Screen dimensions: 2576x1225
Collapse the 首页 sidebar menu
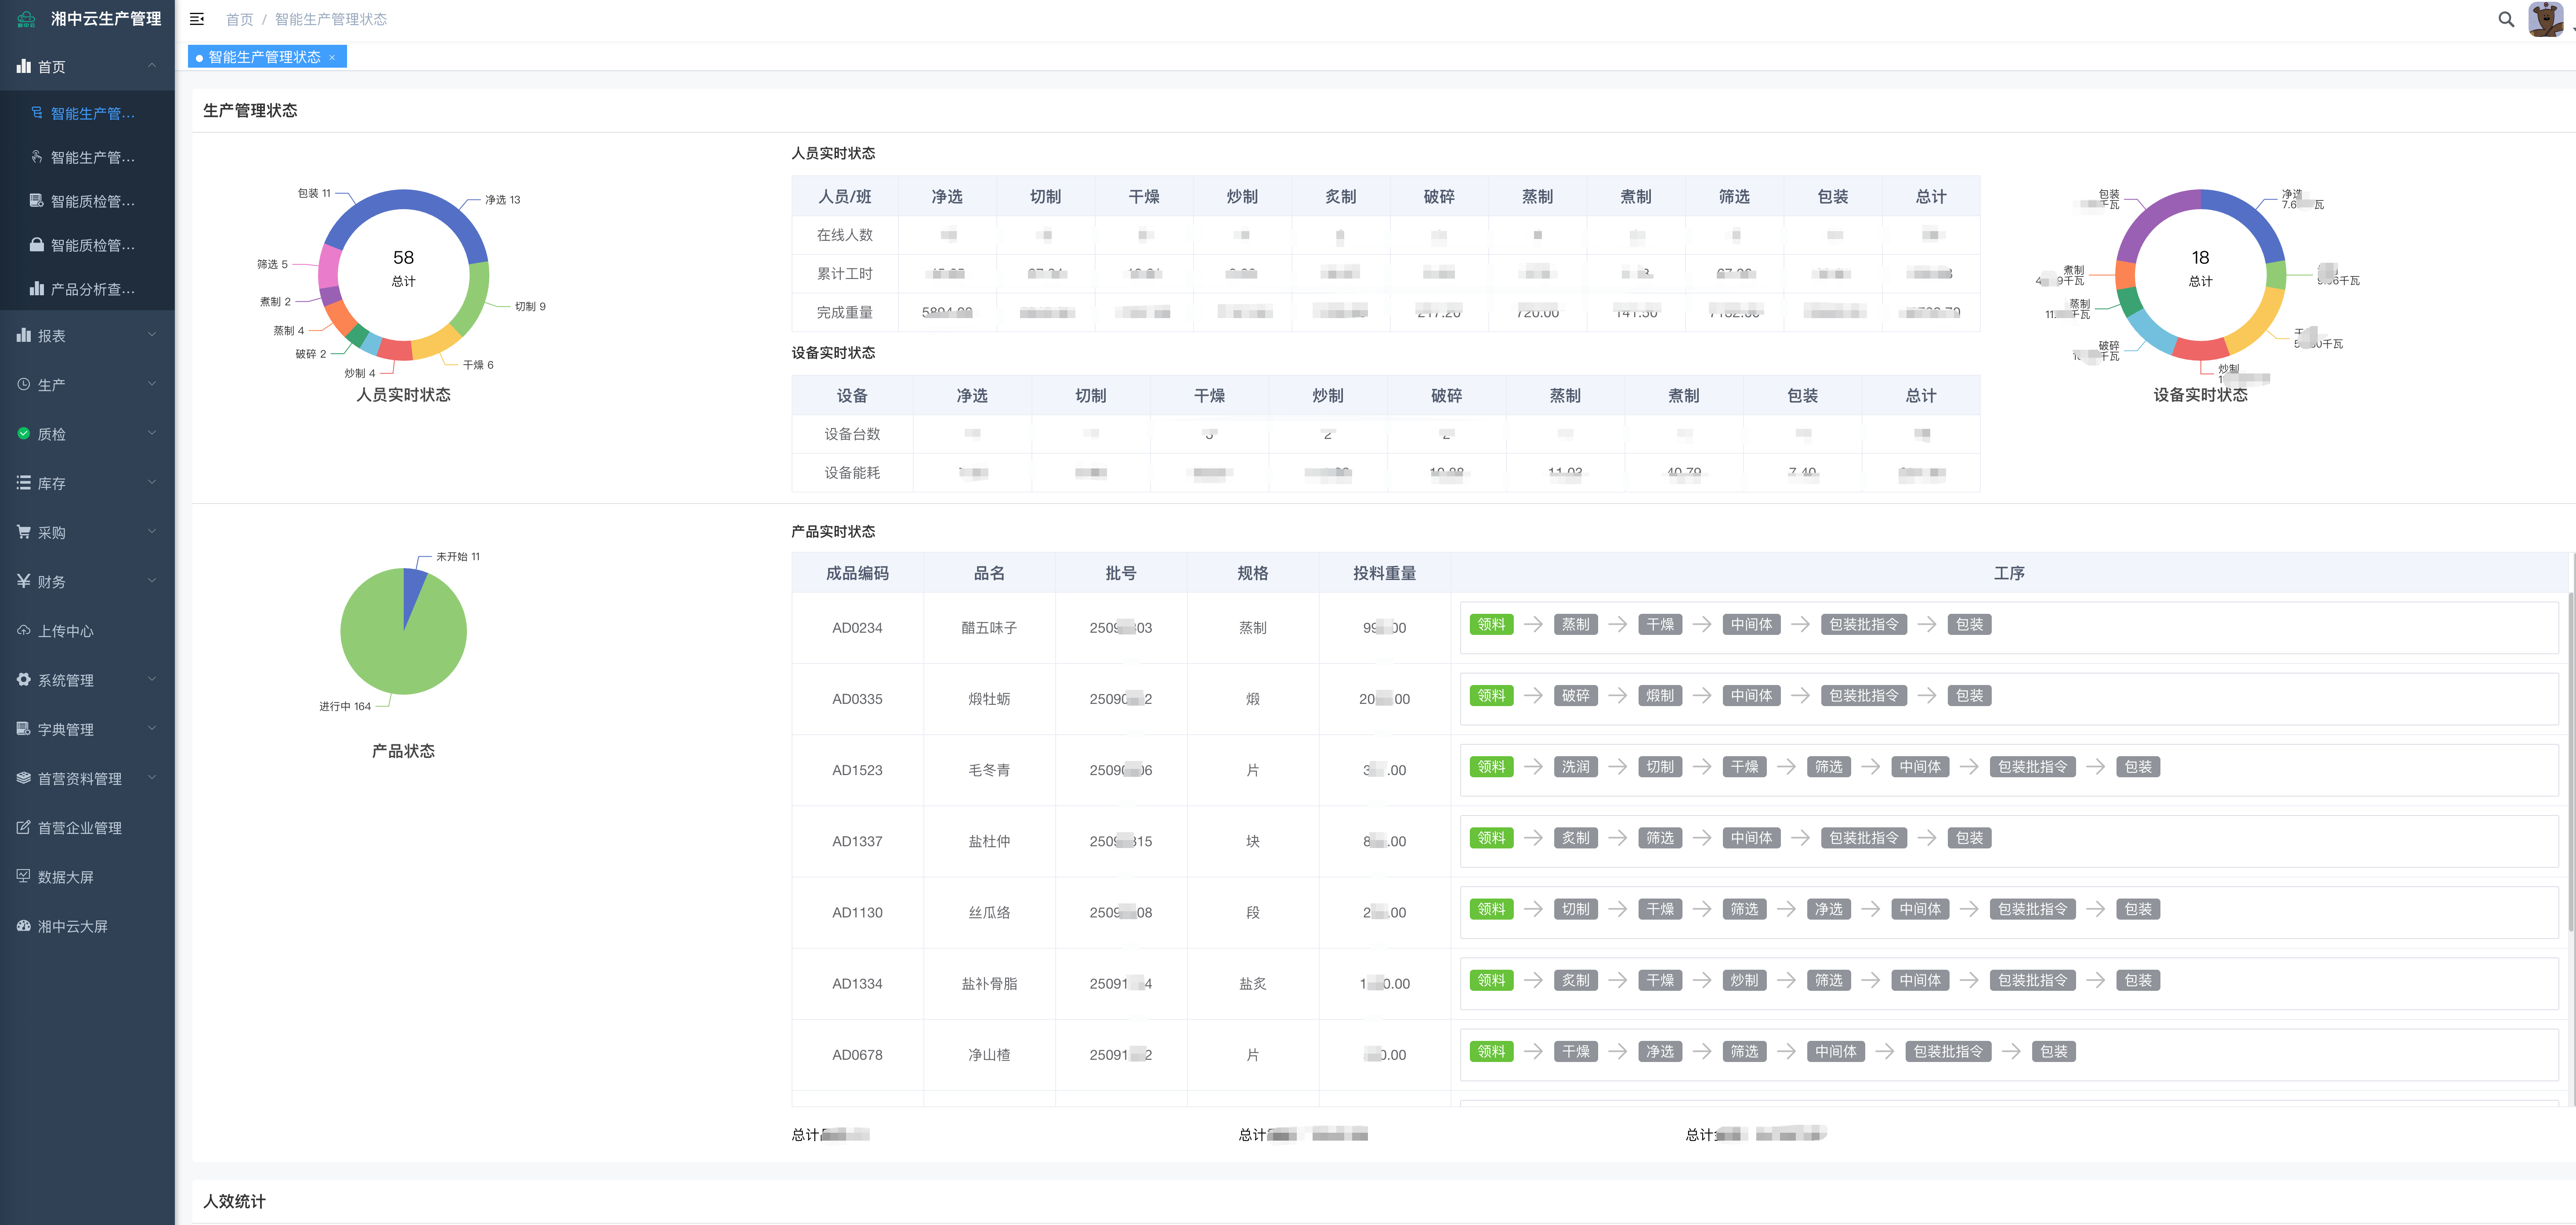(152, 66)
